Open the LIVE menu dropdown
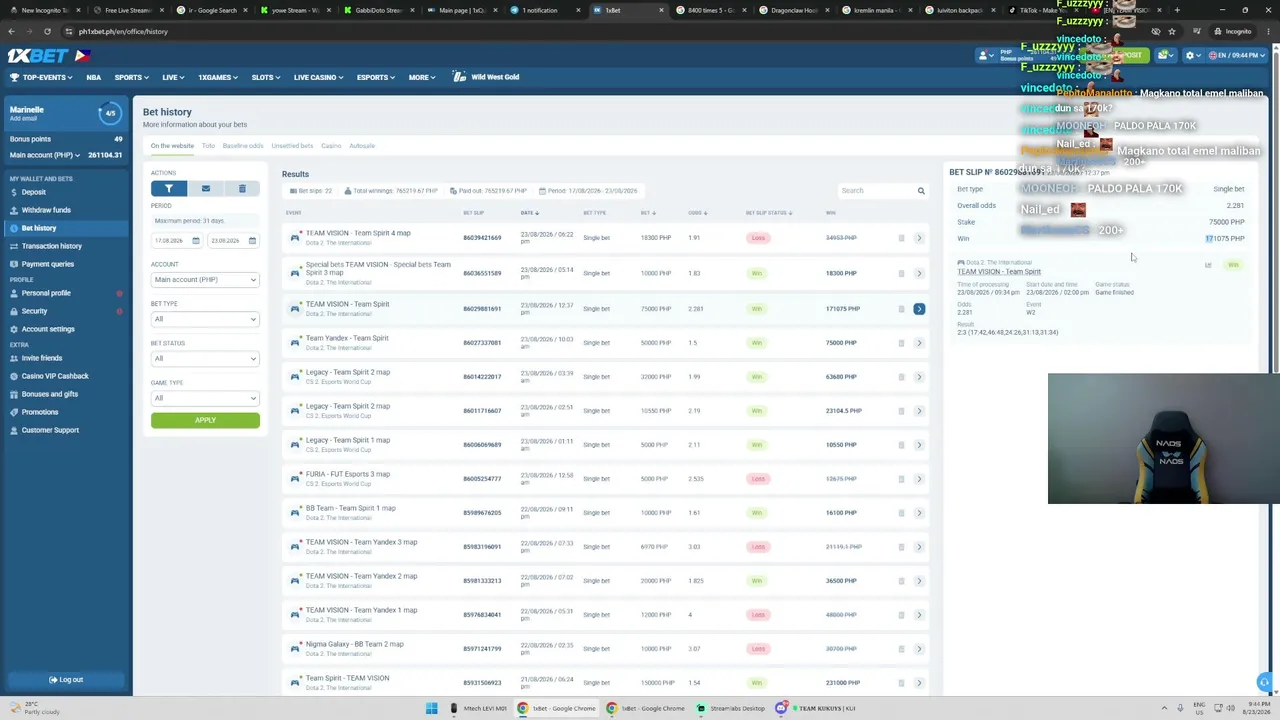Image resolution: width=1280 pixels, height=720 pixels. (x=173, y=77)
